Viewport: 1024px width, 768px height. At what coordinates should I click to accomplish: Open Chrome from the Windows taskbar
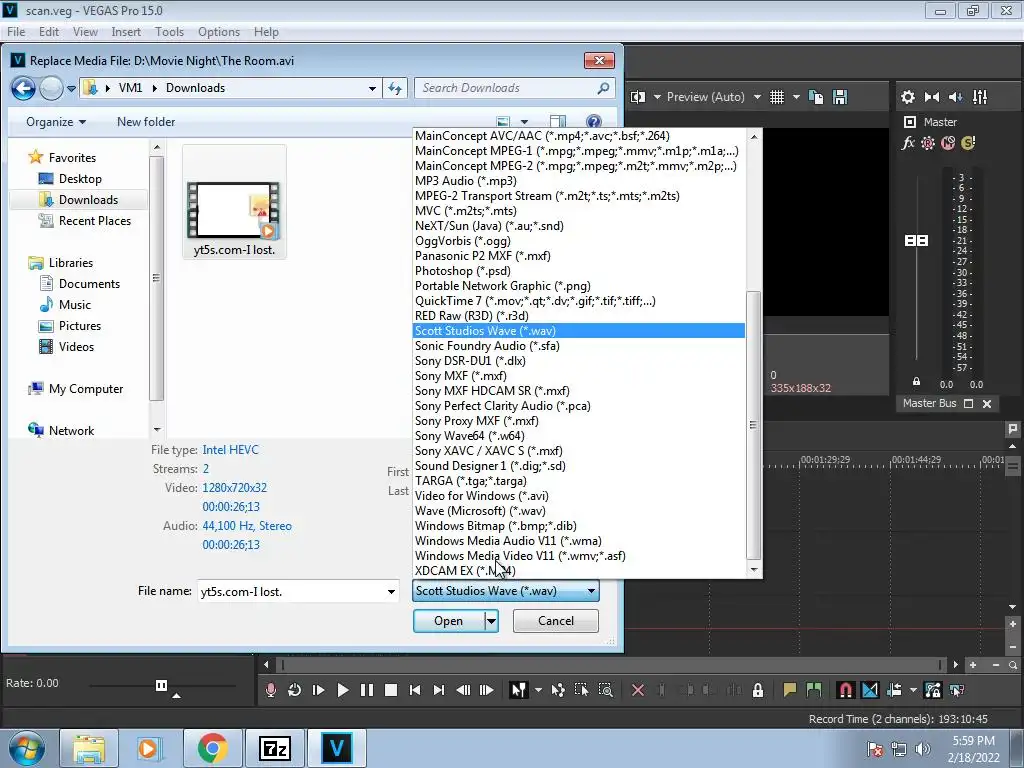(212, 748)
